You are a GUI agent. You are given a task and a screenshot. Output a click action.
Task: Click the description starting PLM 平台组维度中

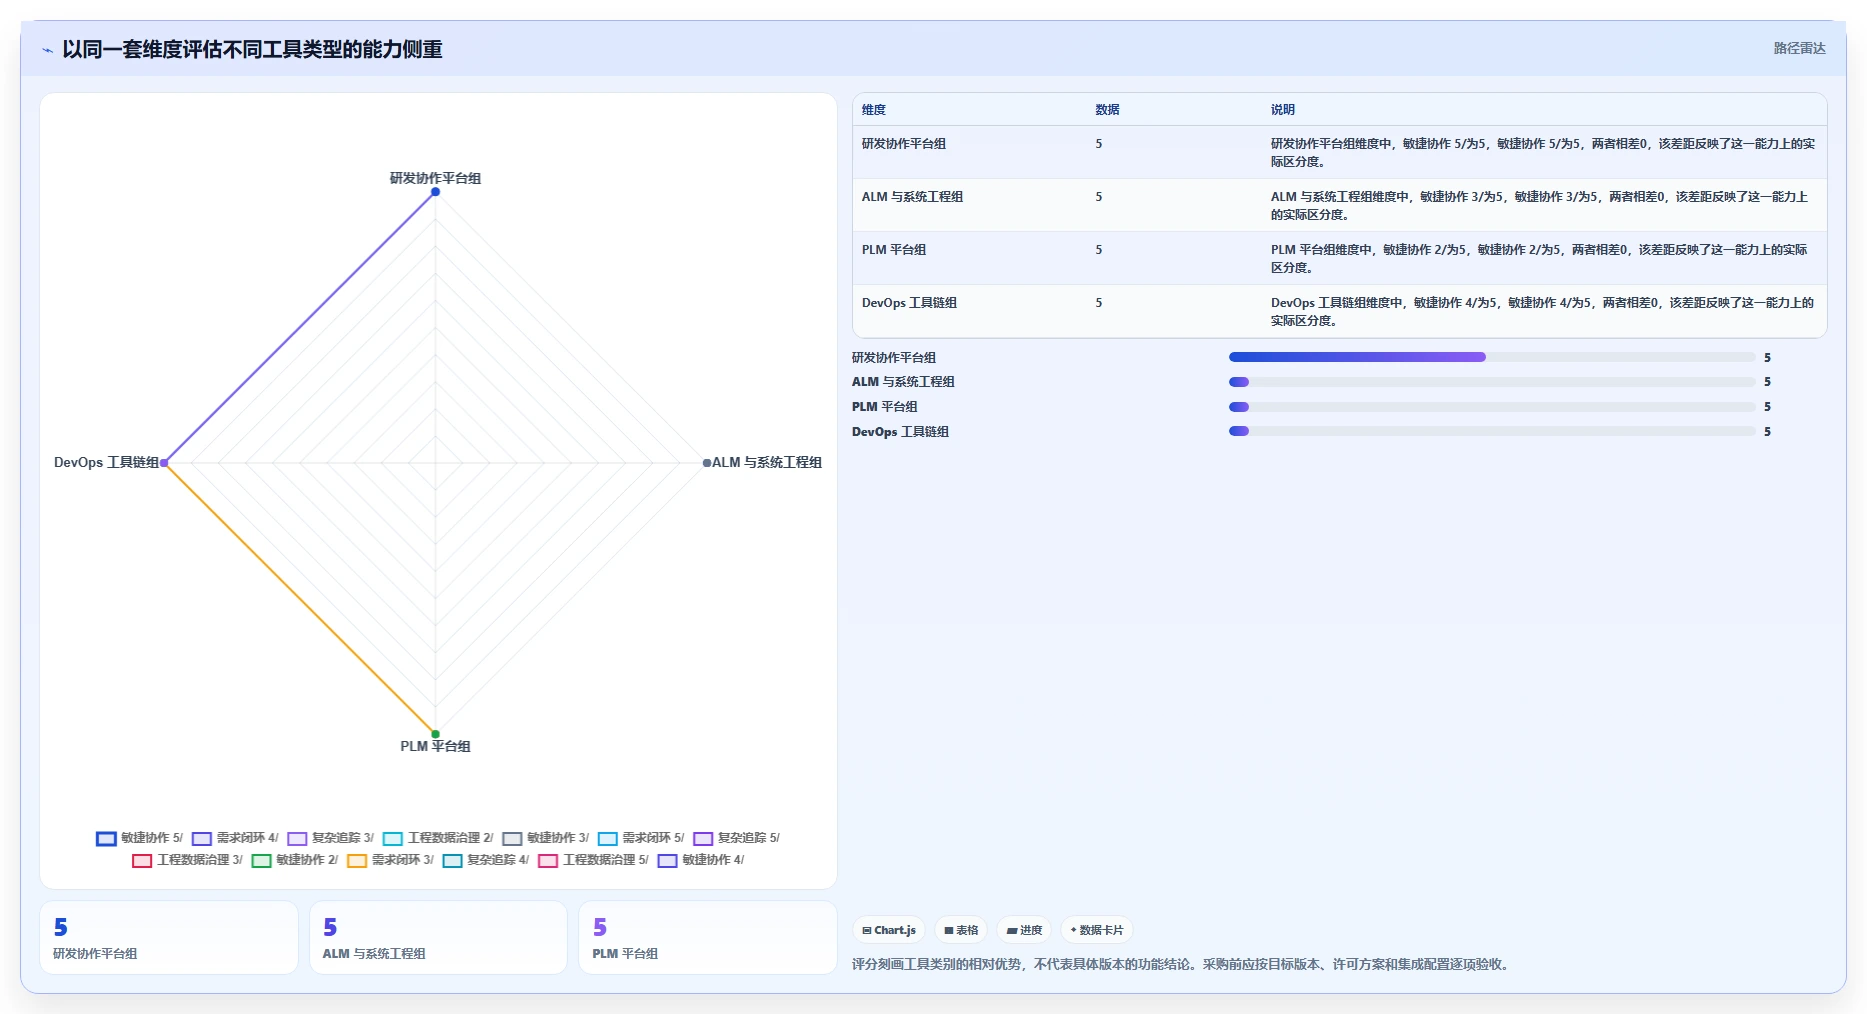[x=1539, y=259]
